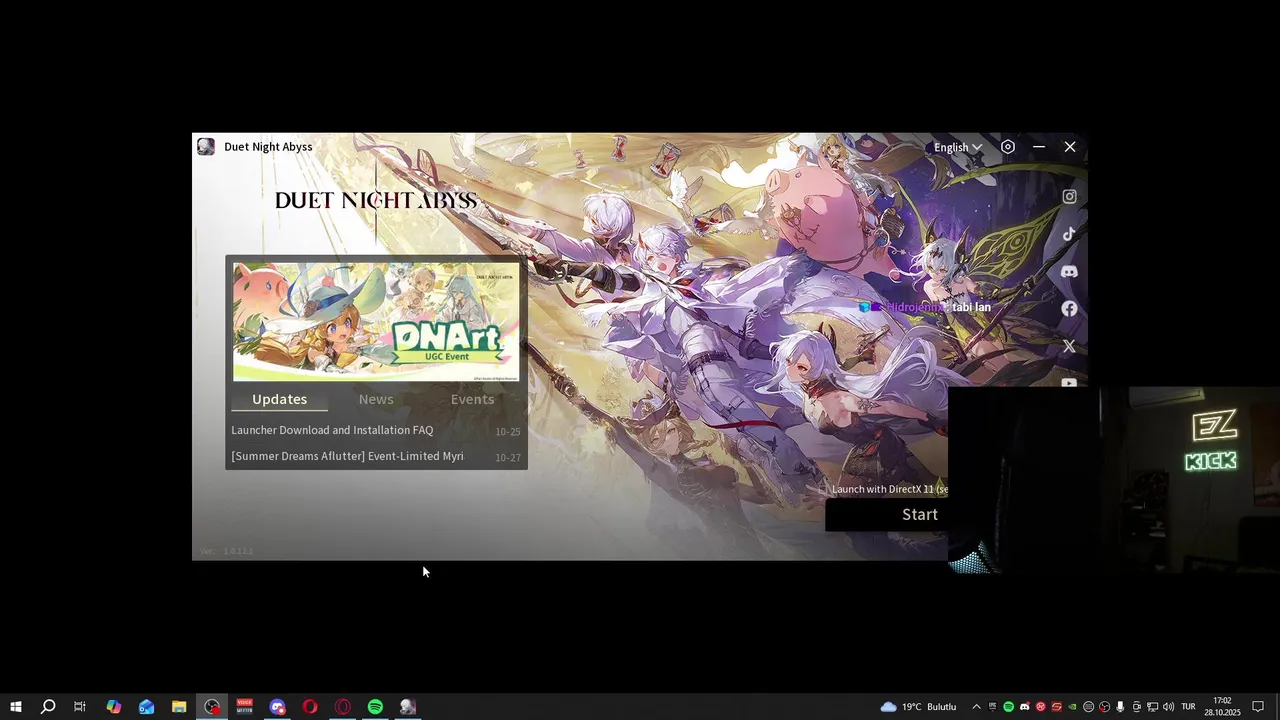Close the Duet Night Abyss launcher
This screenshot has width=1280, height=720.
[1070, 147]
